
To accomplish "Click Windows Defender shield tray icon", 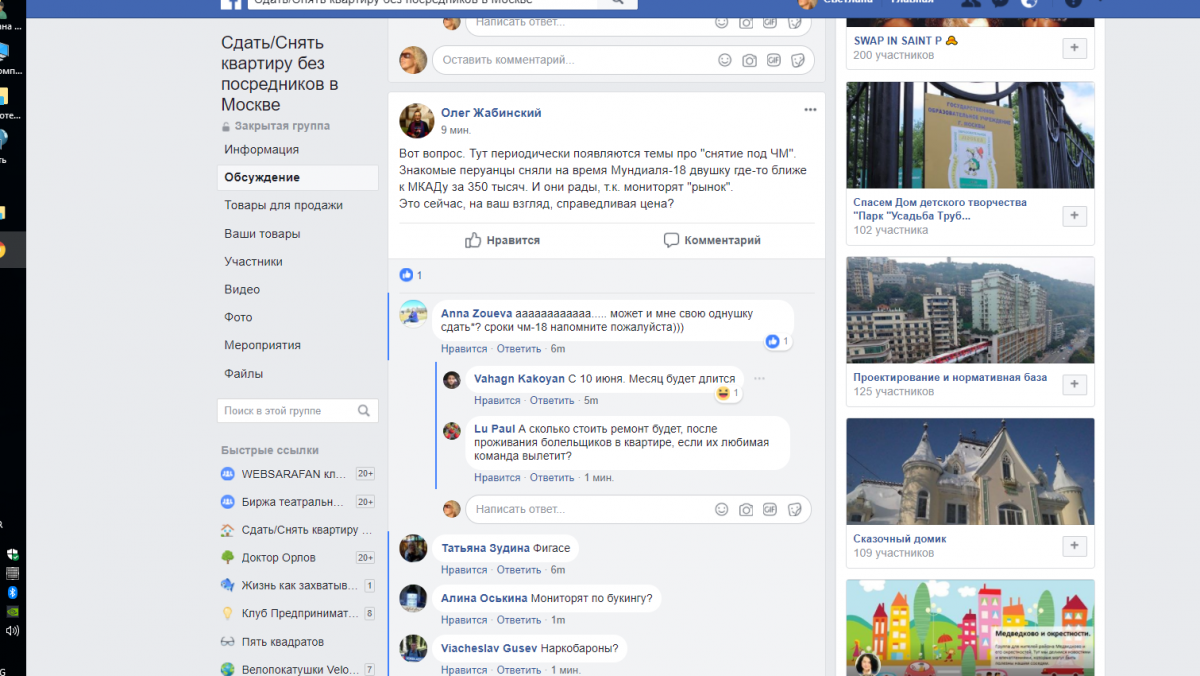I will coord(12,554).
